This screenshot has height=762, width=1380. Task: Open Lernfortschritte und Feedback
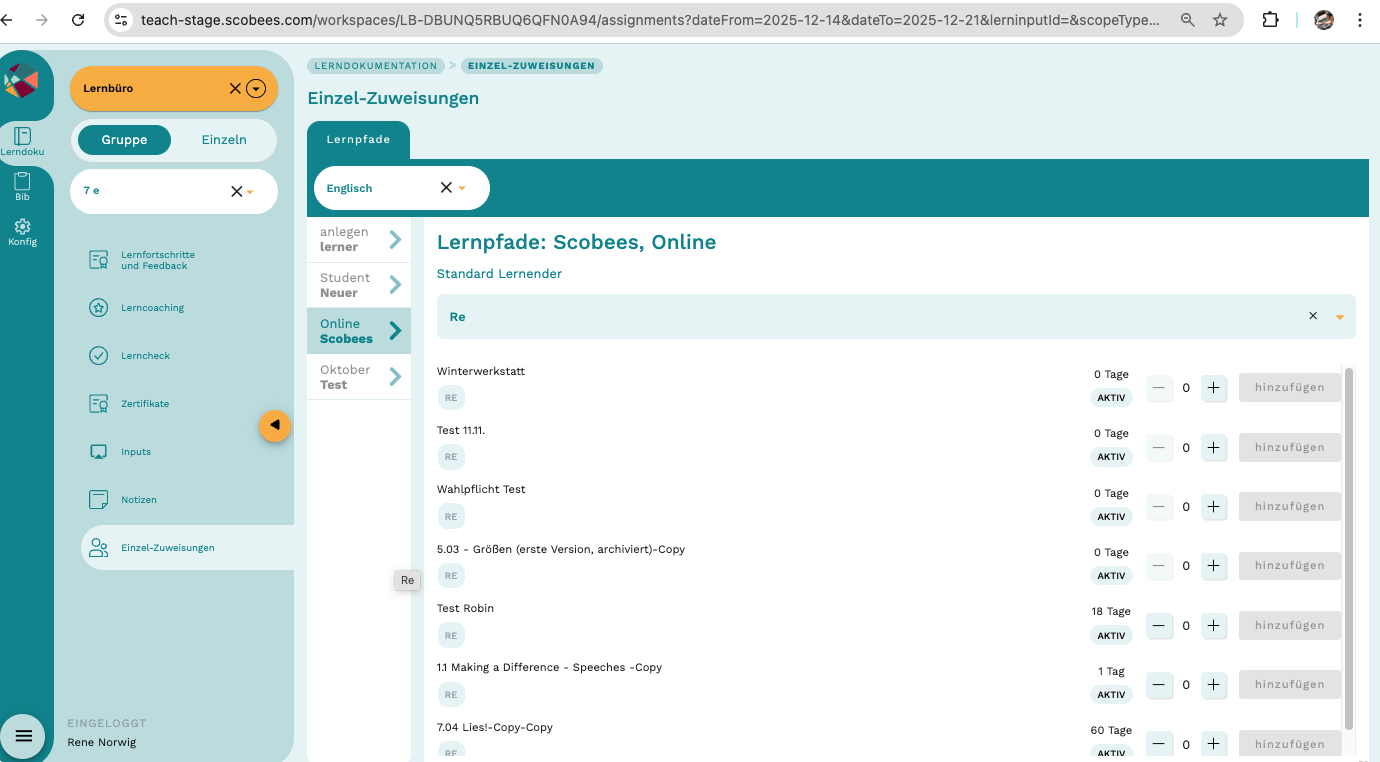(x=157, y=260)
